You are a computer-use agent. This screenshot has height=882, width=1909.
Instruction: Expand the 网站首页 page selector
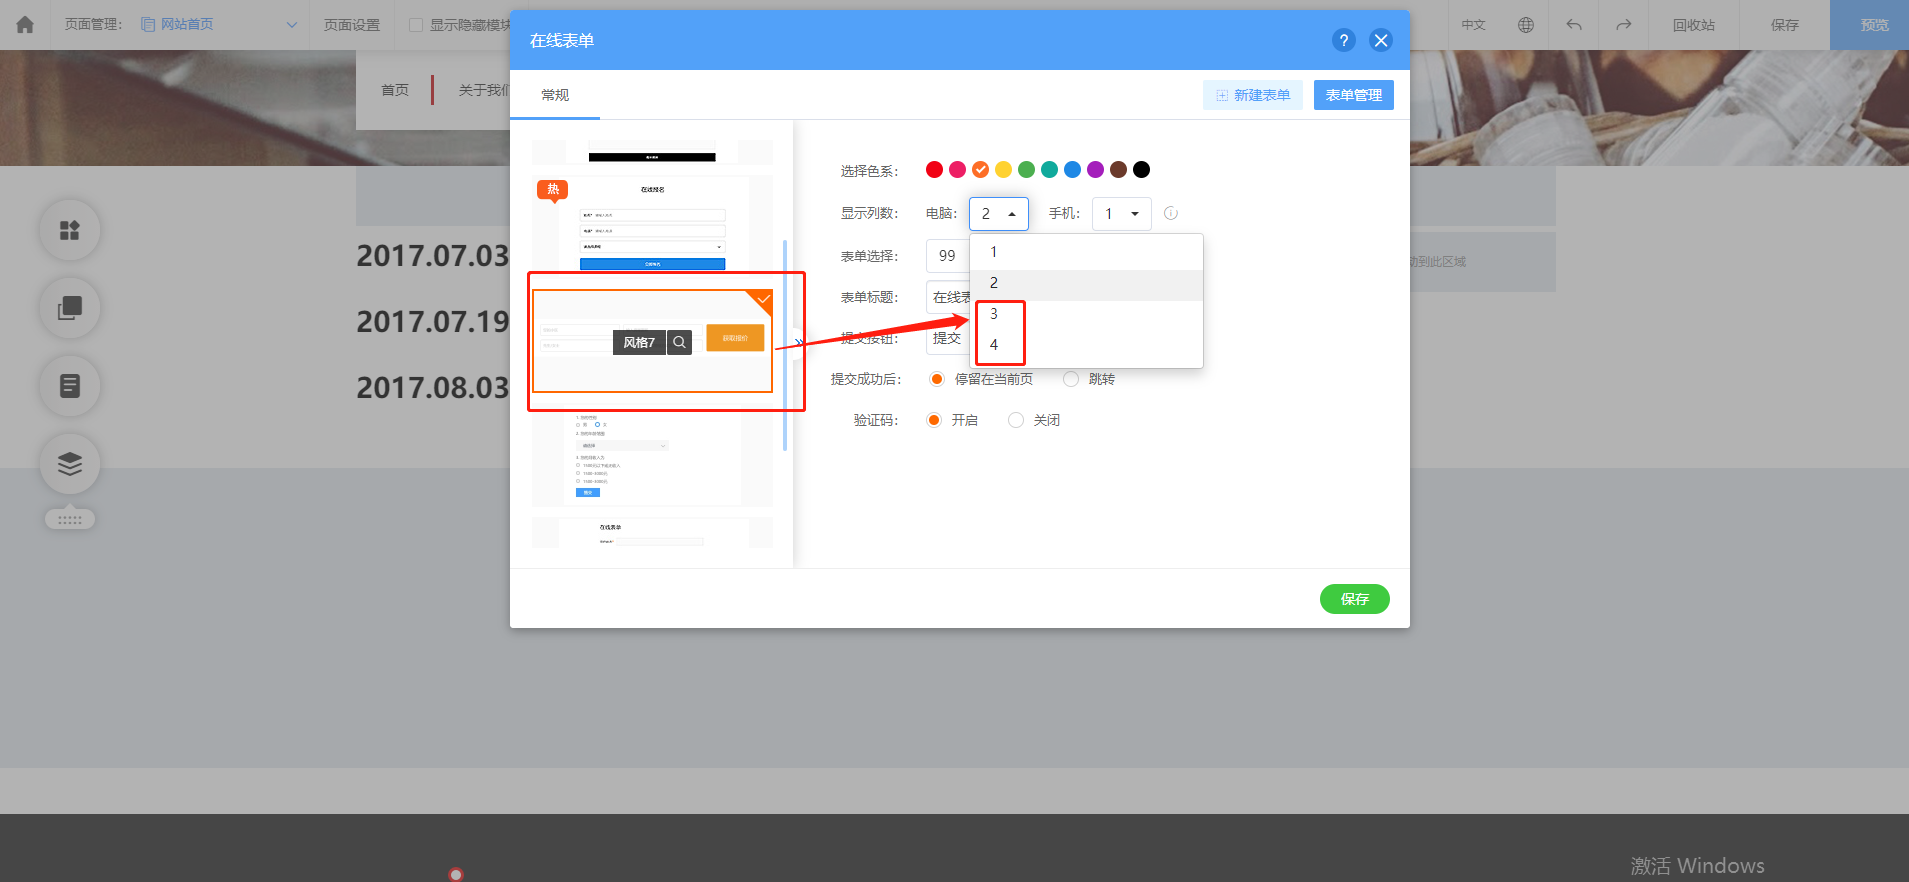219,25
